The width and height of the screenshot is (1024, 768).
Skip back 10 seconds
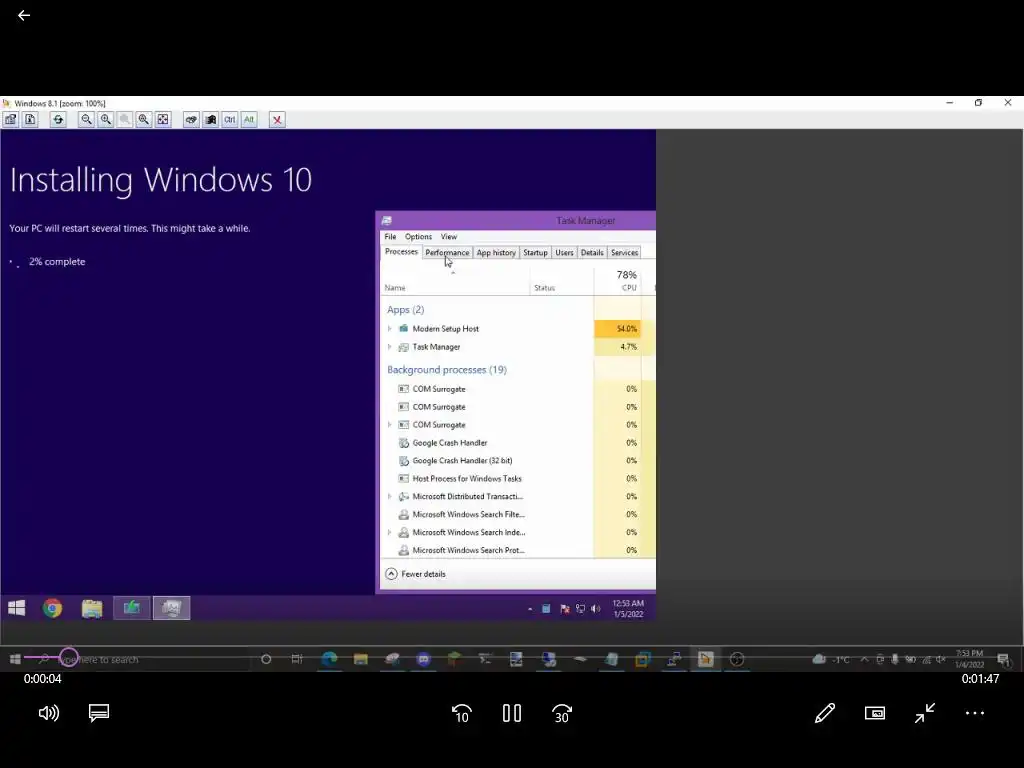(x=462, y=714)
